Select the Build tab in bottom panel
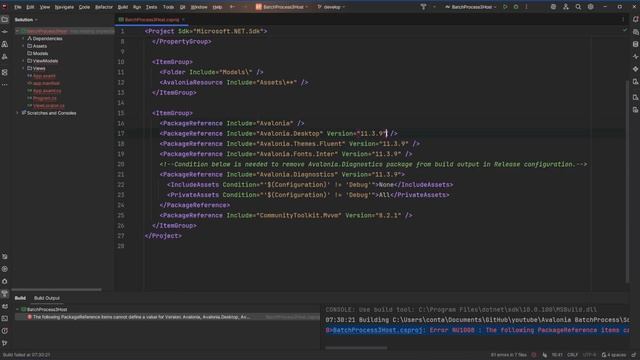The width and height of the screenshot is (640, 360). [20, 298]
